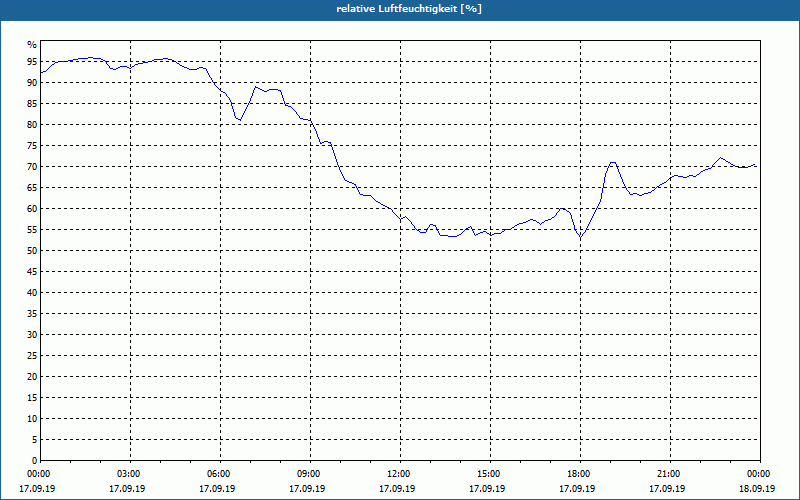Click the y-axis label '60'

pos(32,209)
